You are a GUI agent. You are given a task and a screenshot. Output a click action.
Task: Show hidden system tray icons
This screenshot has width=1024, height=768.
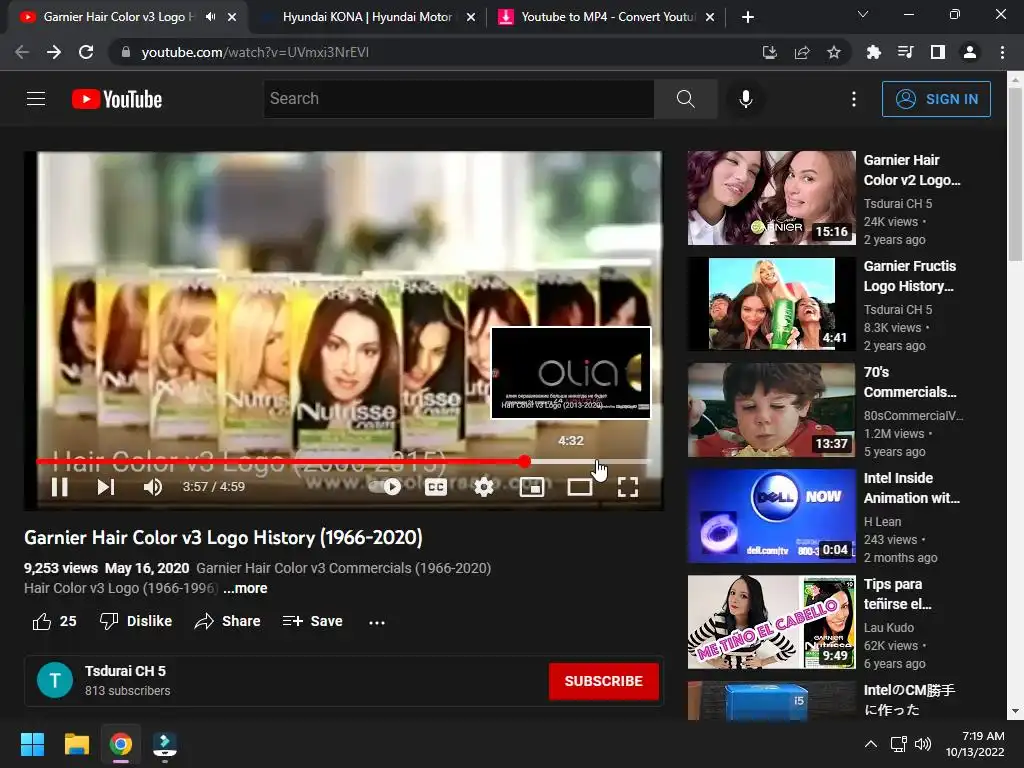click(x=871, y=744)
